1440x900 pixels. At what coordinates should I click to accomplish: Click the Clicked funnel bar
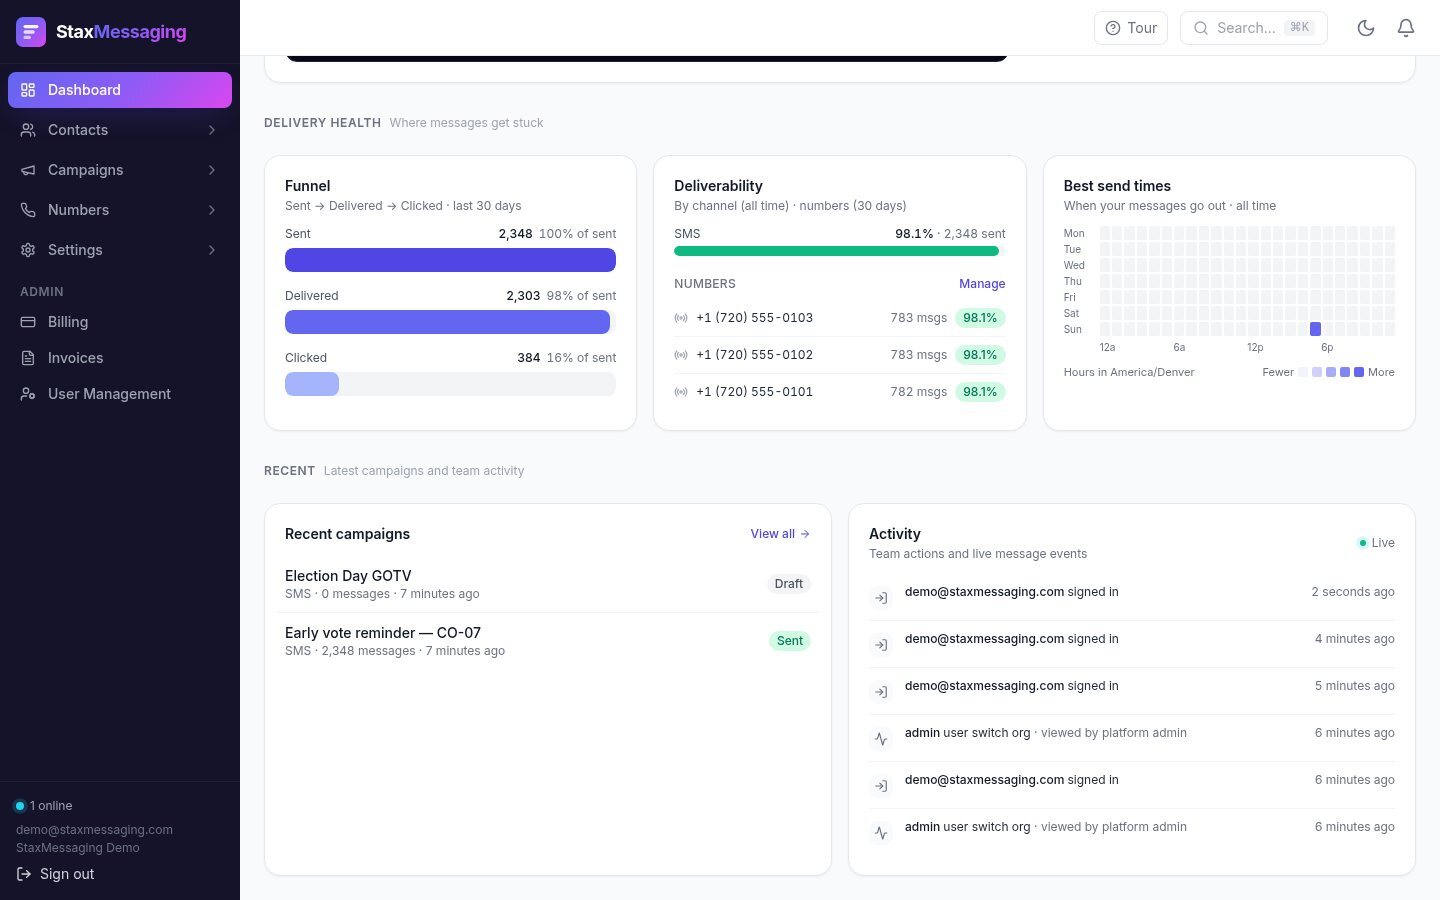pyautogui.click(x=450, y=384)
